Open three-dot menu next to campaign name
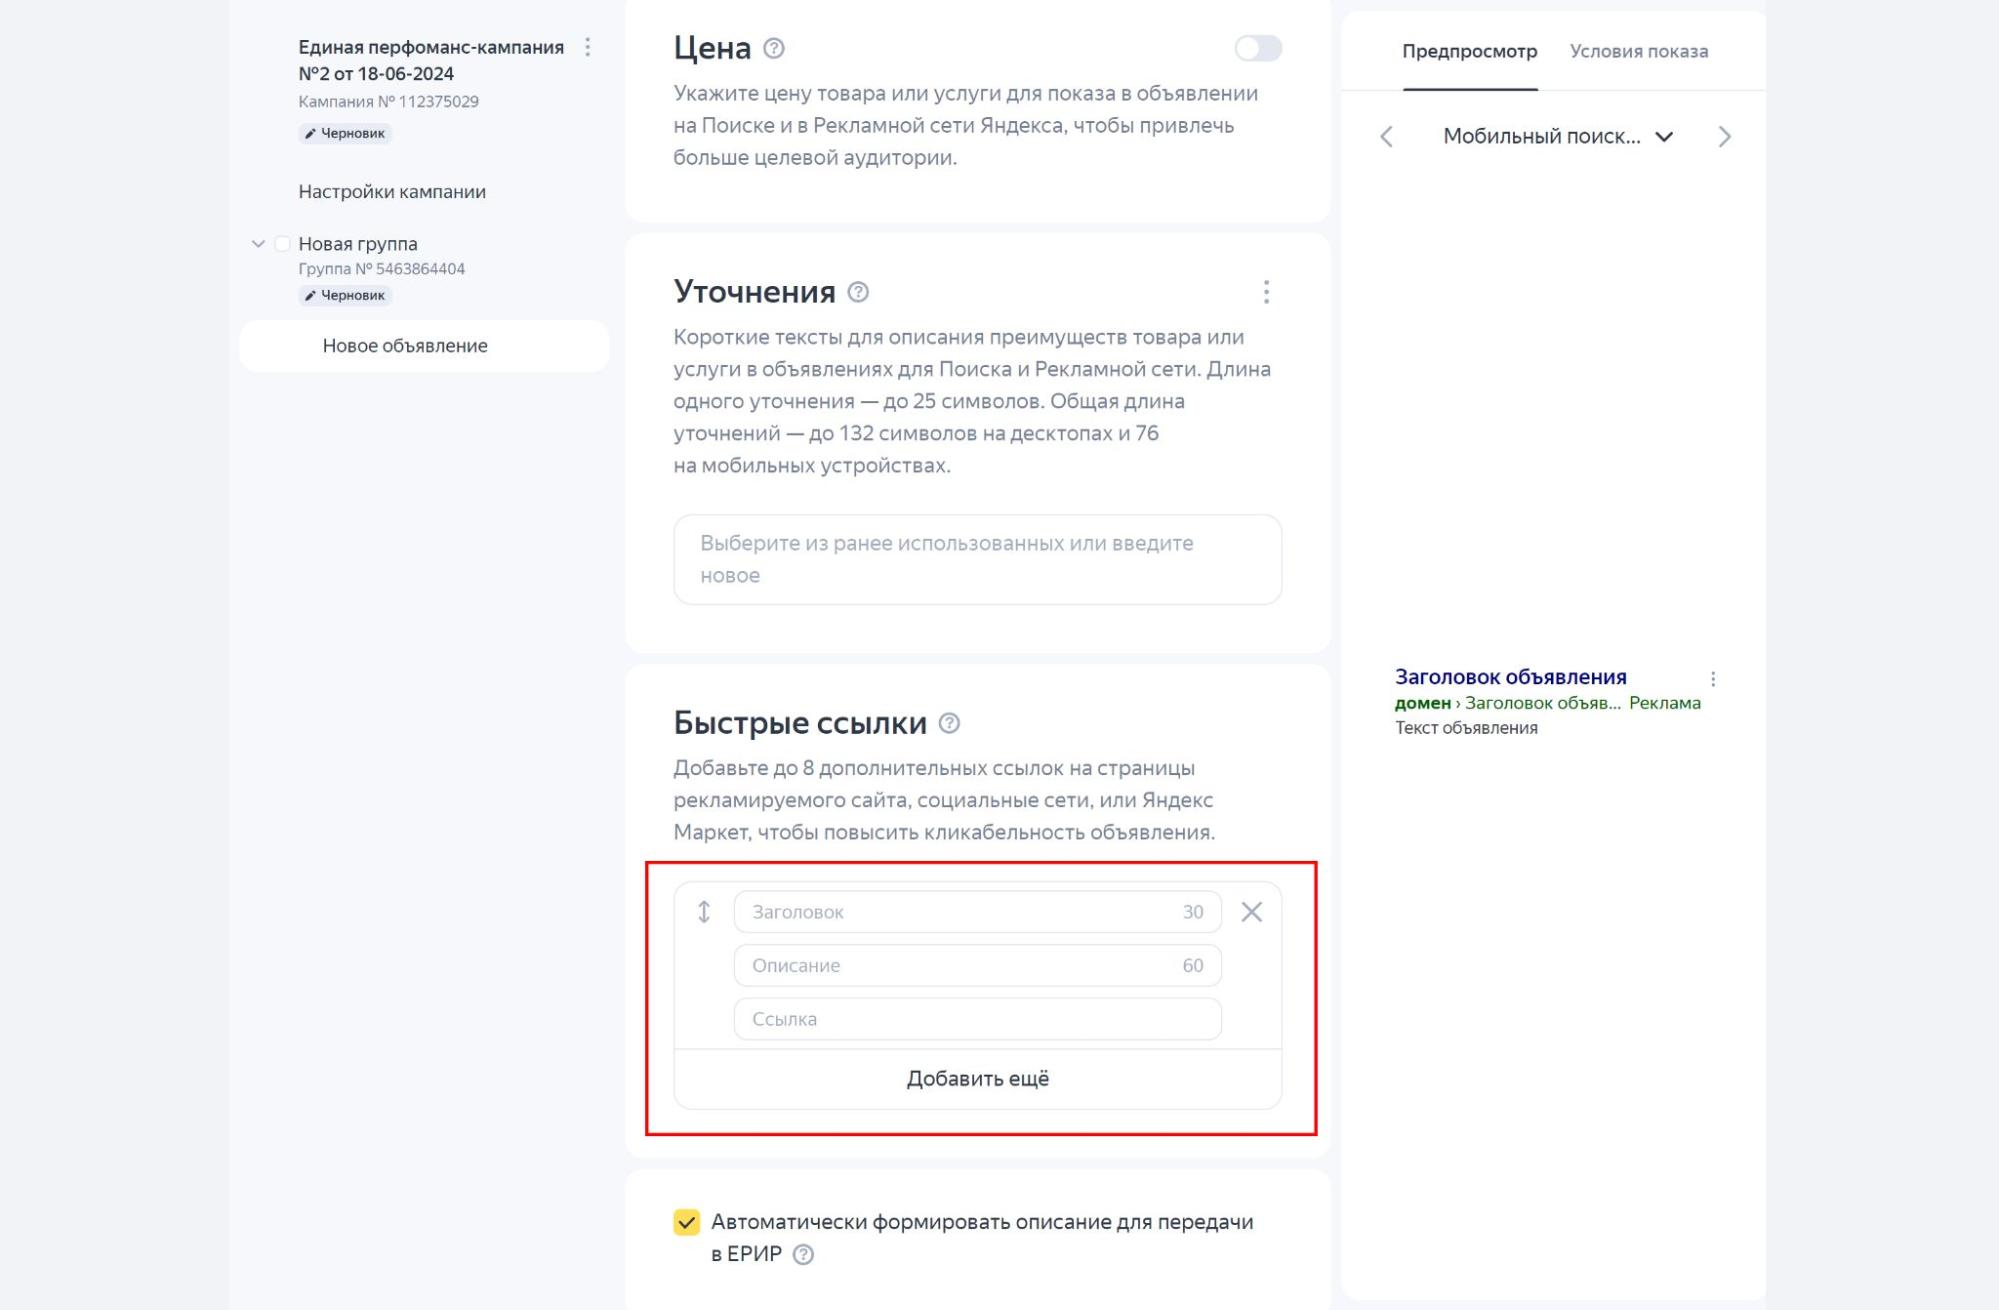This screenshot has width=1999, height=1310. (x=587, y=45)
